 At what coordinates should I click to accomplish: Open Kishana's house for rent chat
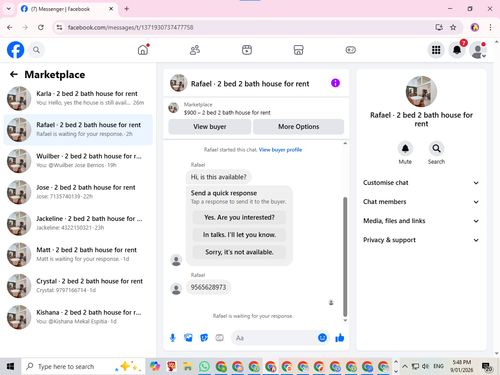78,317
